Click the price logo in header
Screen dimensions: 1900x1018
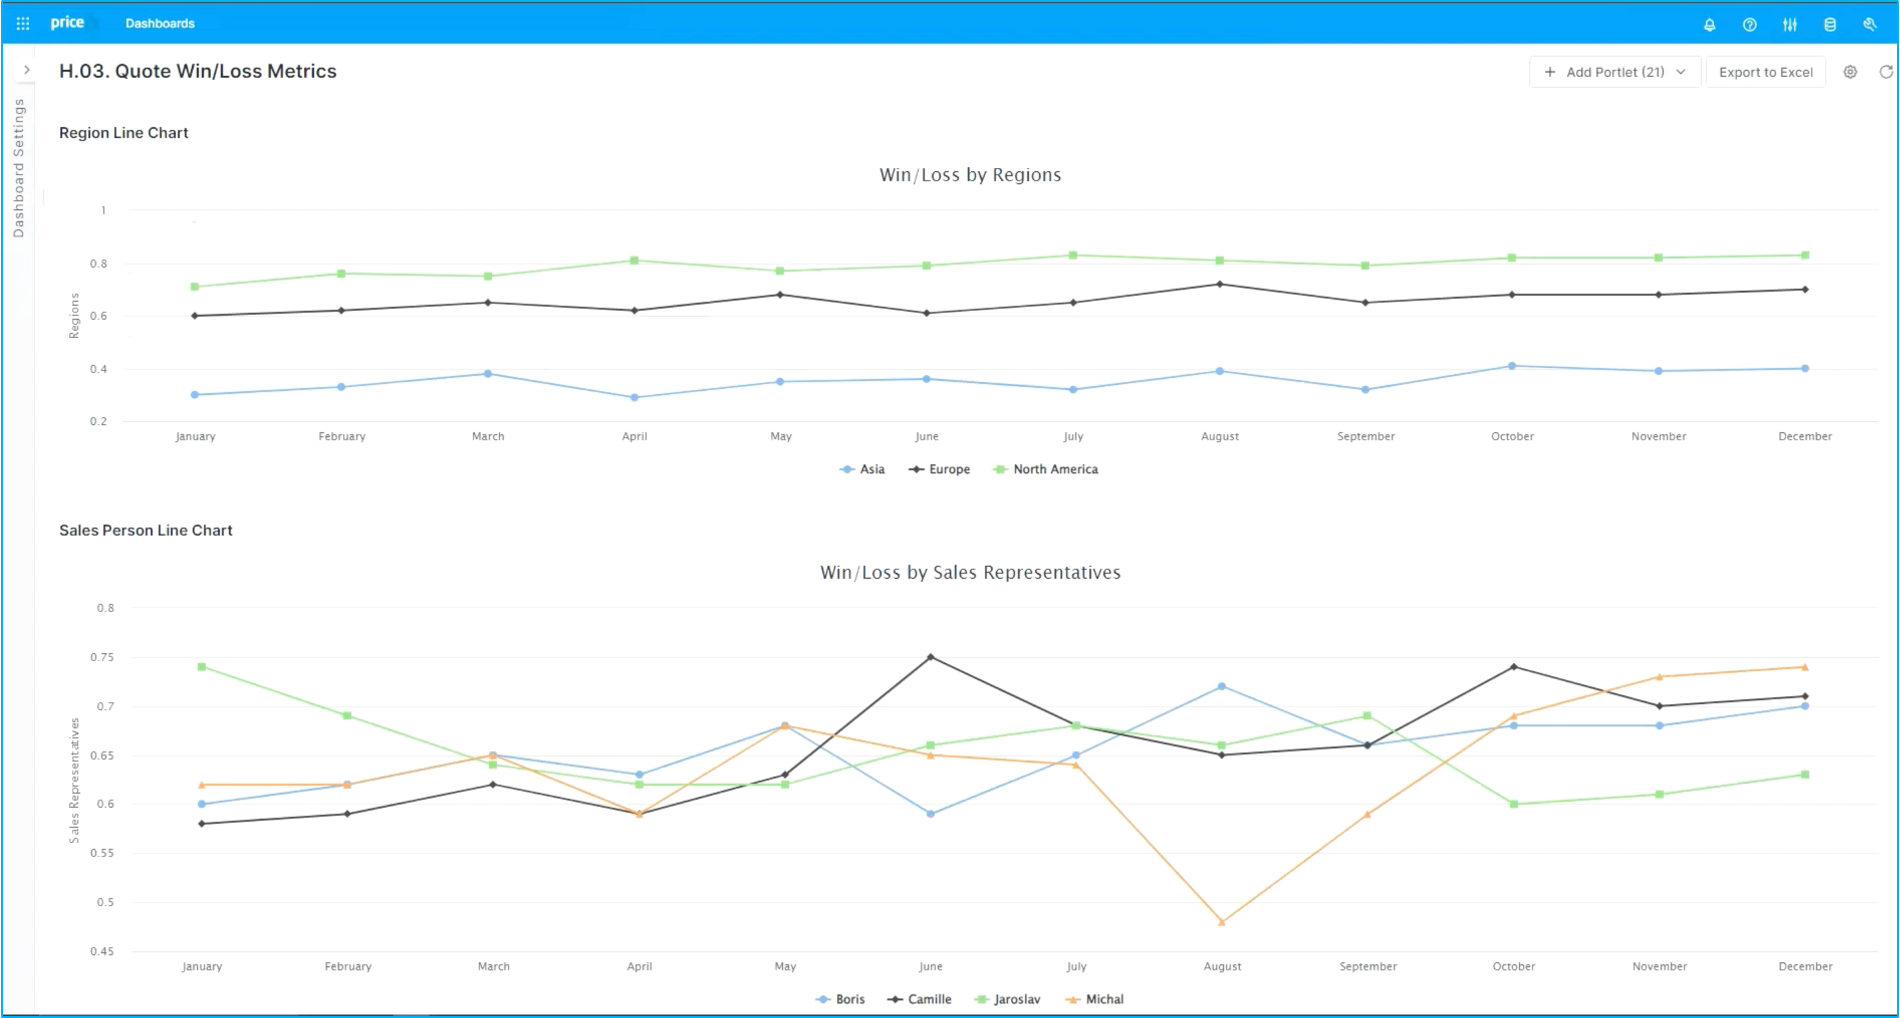68,22
